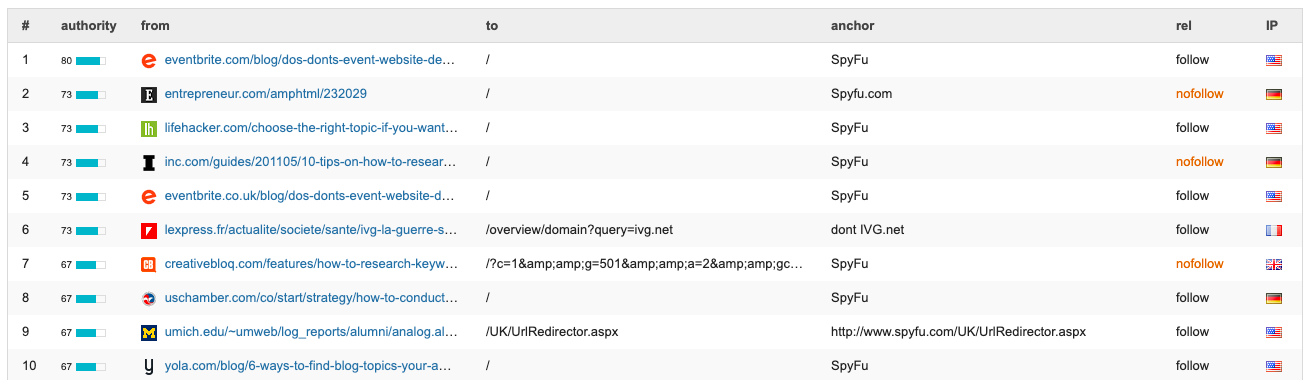Click the eventbrite.com favicon icon
Image resolution: width=1310 pixels, height=380 pixels.
pyautogui.click(x=149, y=60)
